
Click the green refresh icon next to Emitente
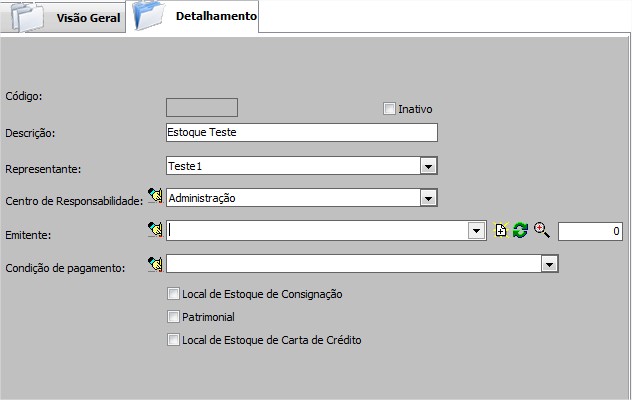(520, 231)
